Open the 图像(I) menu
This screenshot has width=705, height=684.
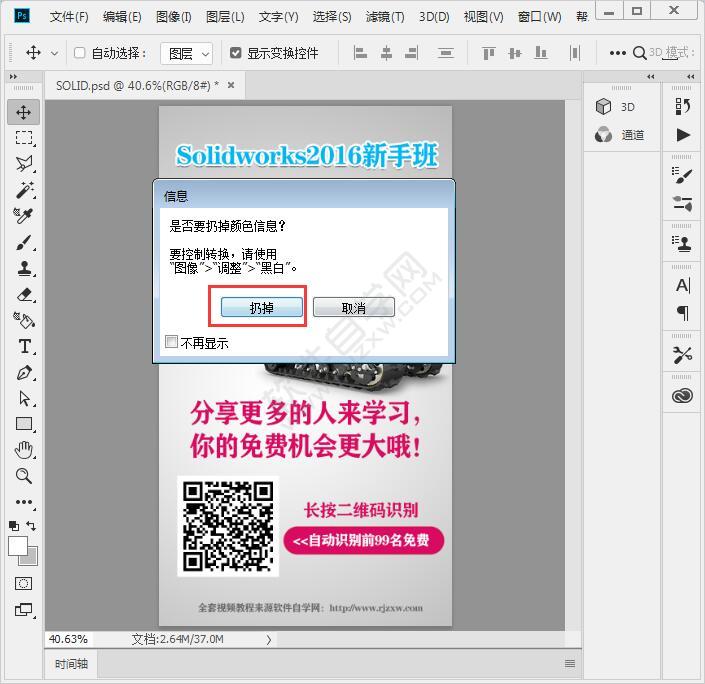tap(173, 17)
